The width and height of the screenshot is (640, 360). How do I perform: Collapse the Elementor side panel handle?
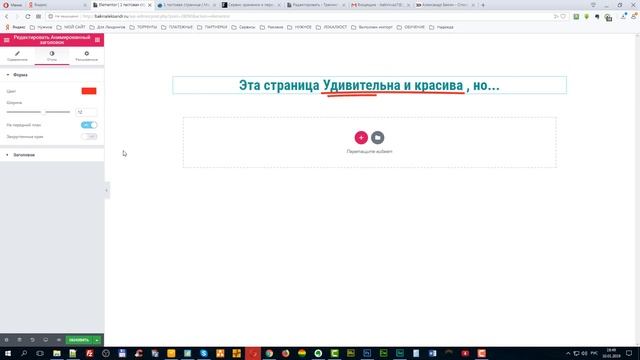[107, 190]
